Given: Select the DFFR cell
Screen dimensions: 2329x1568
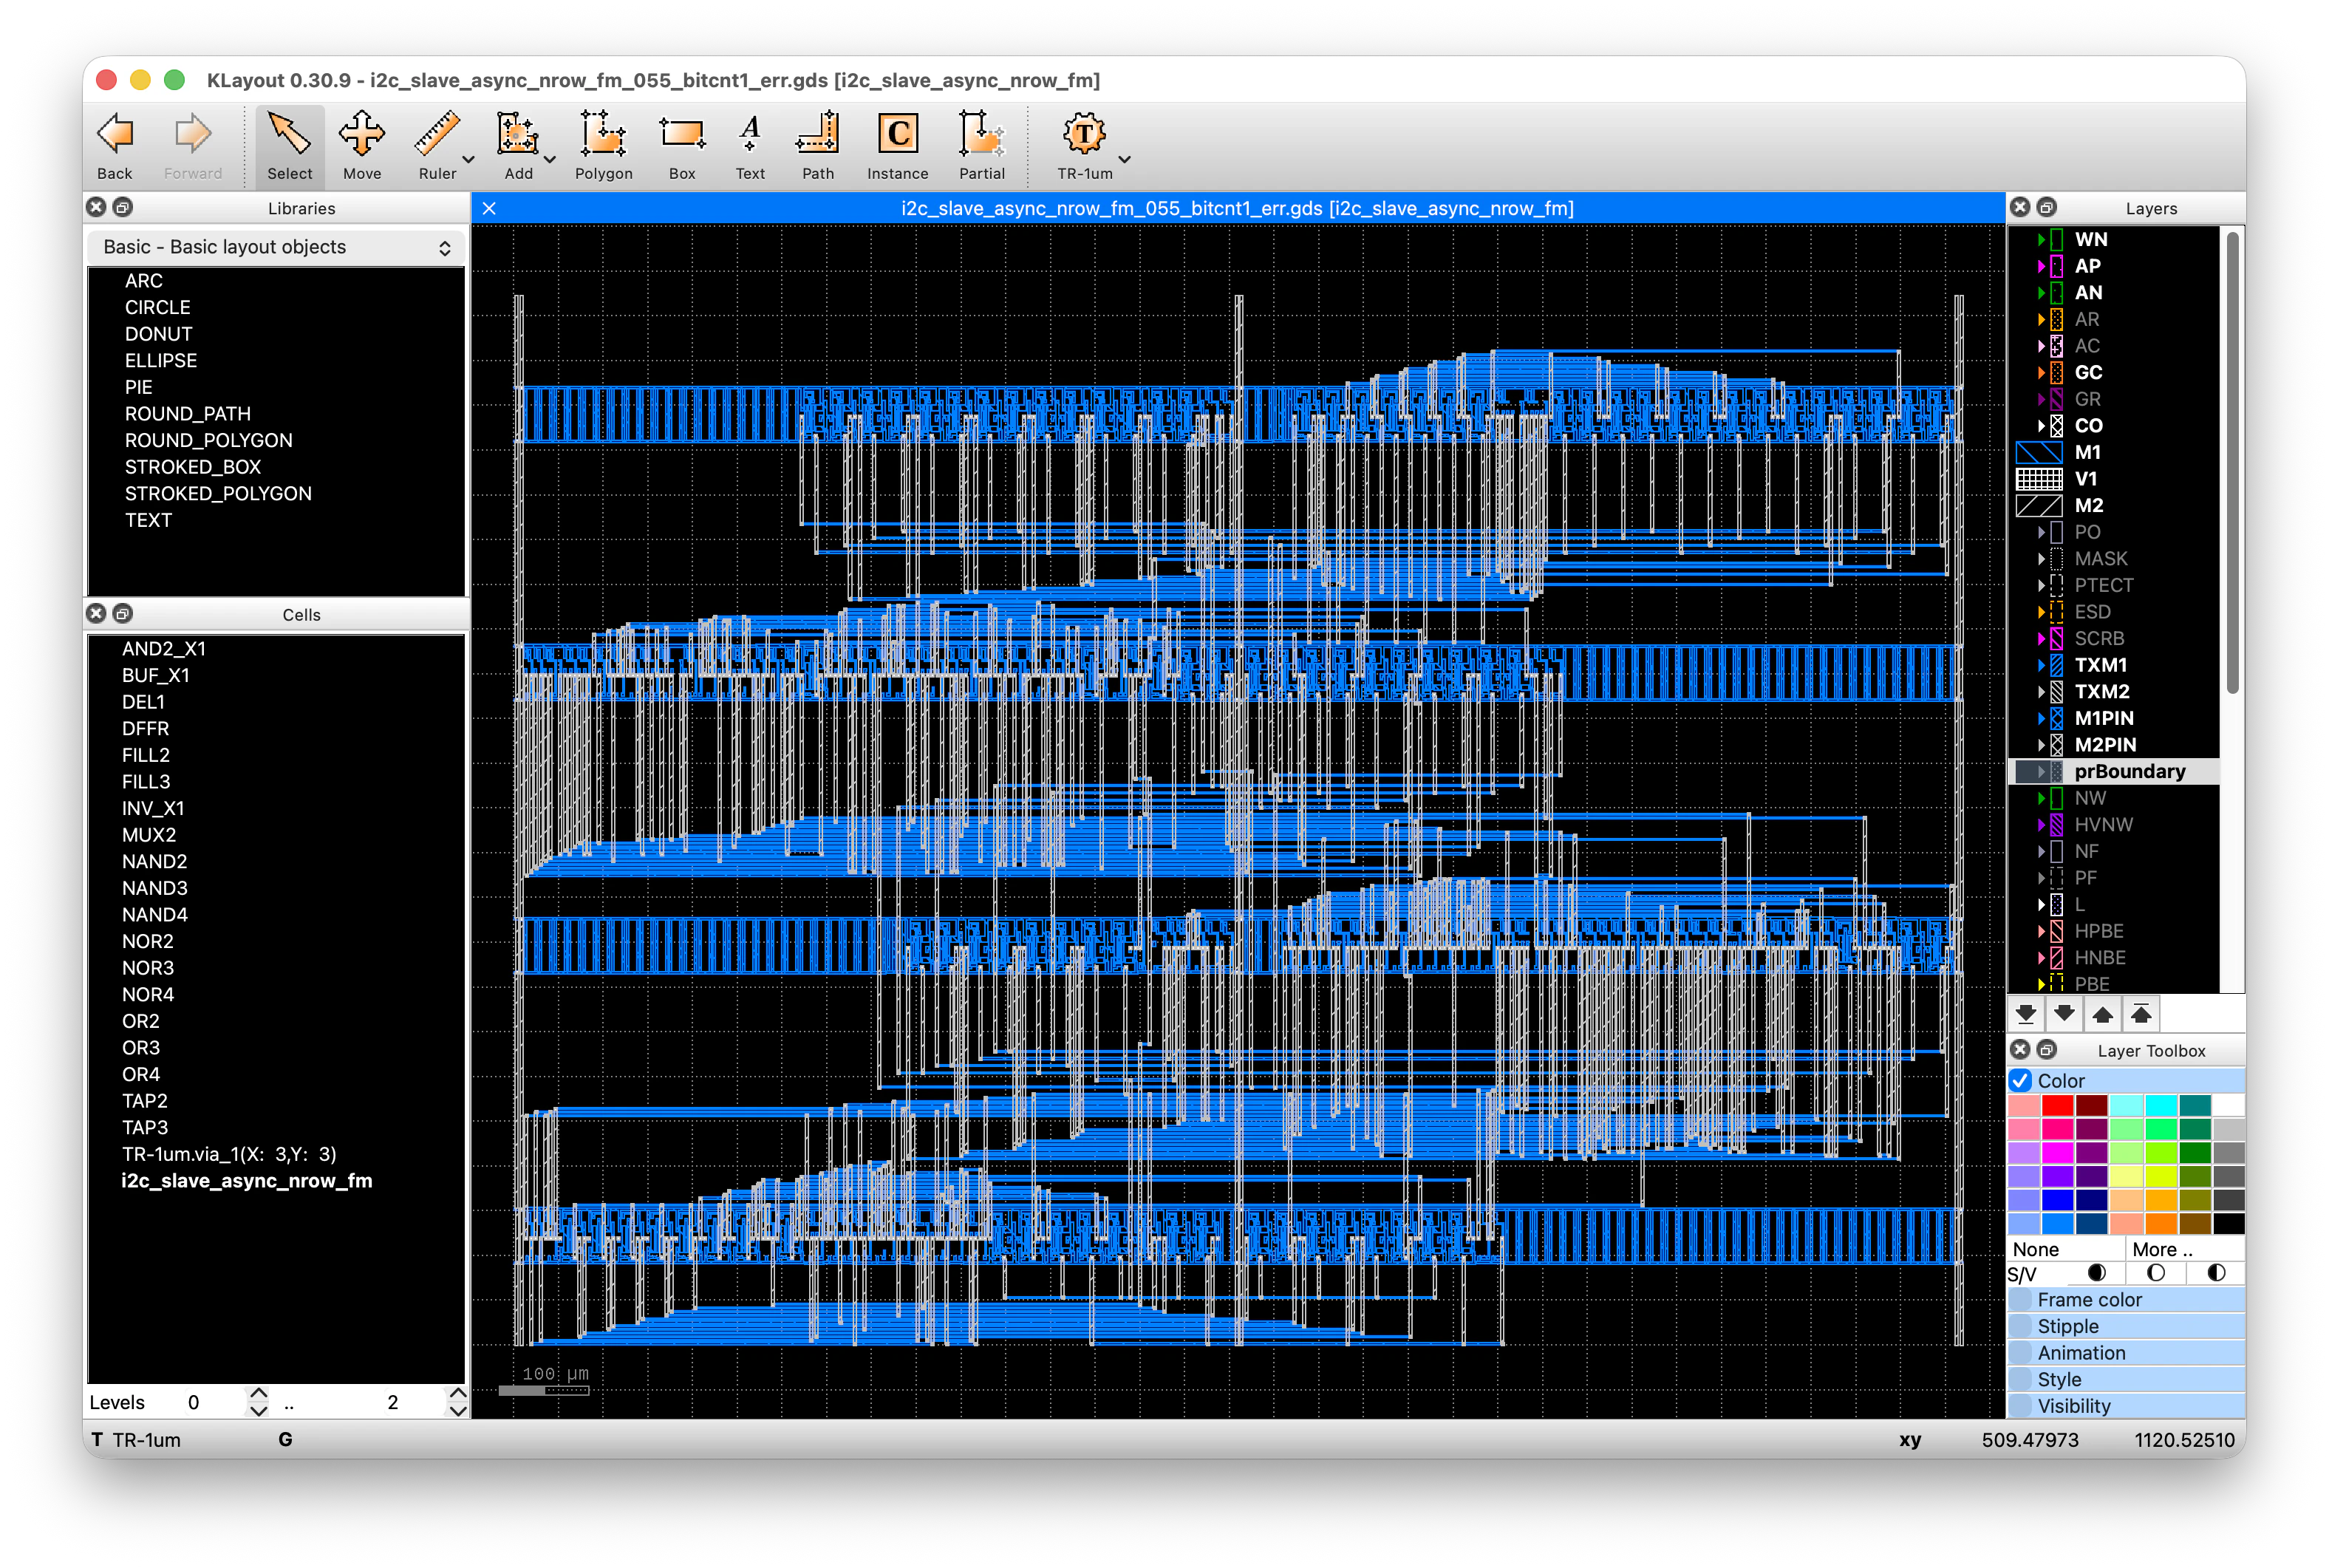Looking at the screenshot, I should [145, 728].
